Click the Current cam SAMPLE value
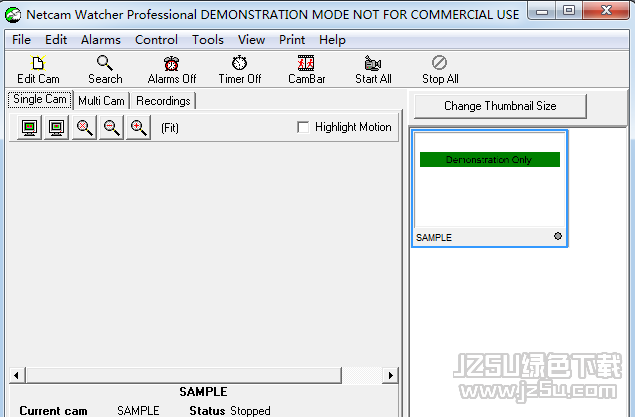Viewport: 635px width, 417px height. (x=138, y=411)
